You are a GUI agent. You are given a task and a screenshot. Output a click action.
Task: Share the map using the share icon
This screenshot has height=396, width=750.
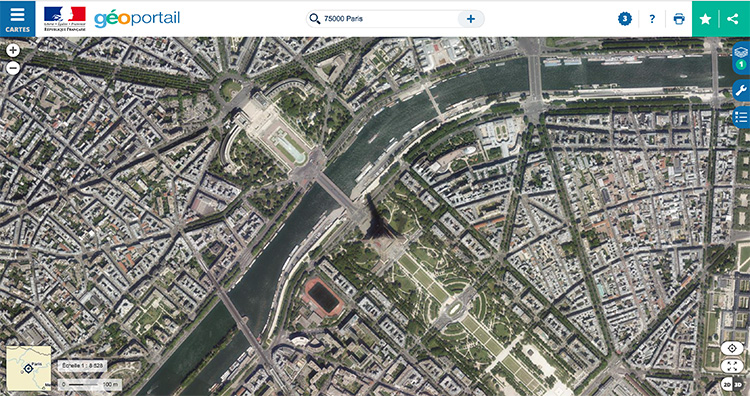[732, 19]
